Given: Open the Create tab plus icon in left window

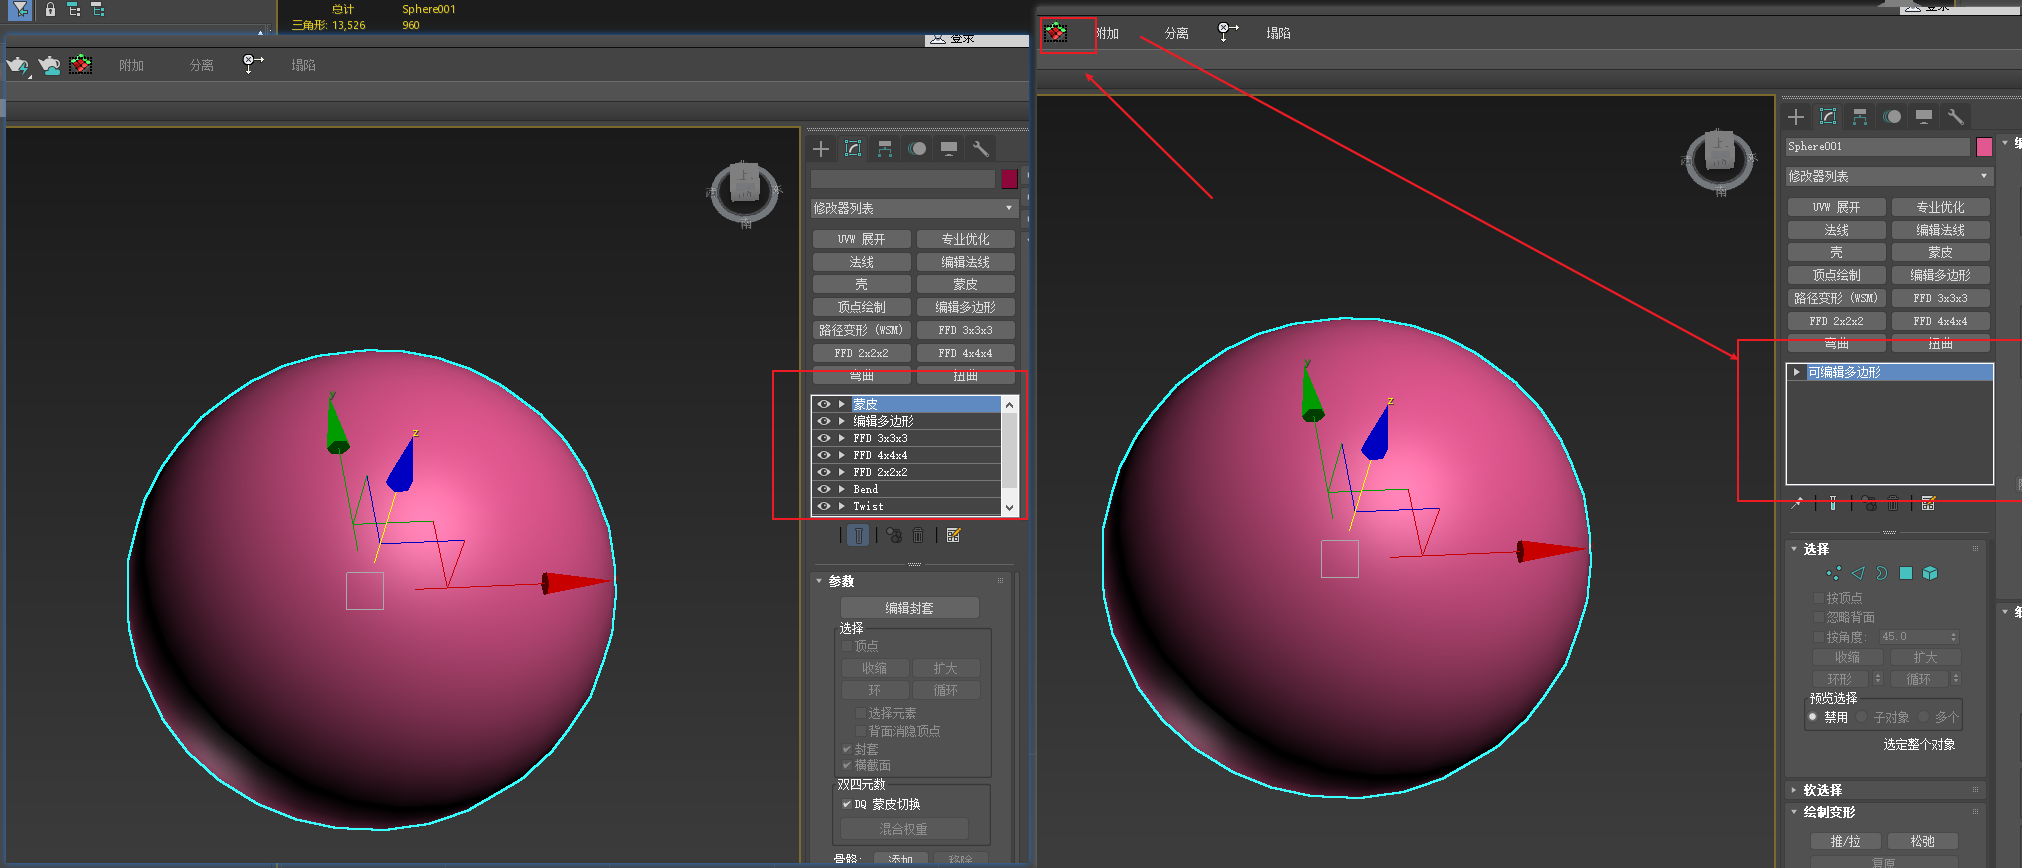Looking at the screenshot, I should (821, 149).
